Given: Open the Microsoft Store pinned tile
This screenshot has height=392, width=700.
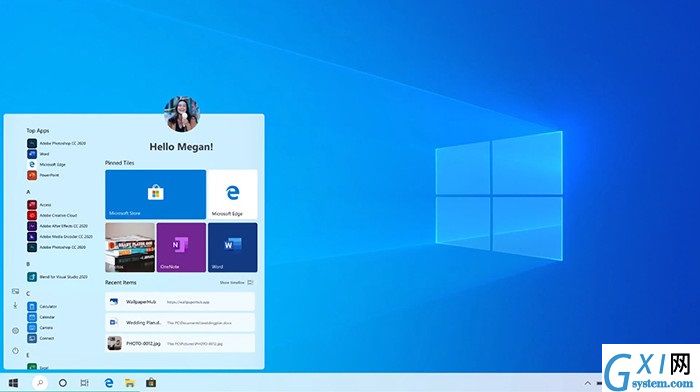Looking at the screenshot, I should pos(155,194).
